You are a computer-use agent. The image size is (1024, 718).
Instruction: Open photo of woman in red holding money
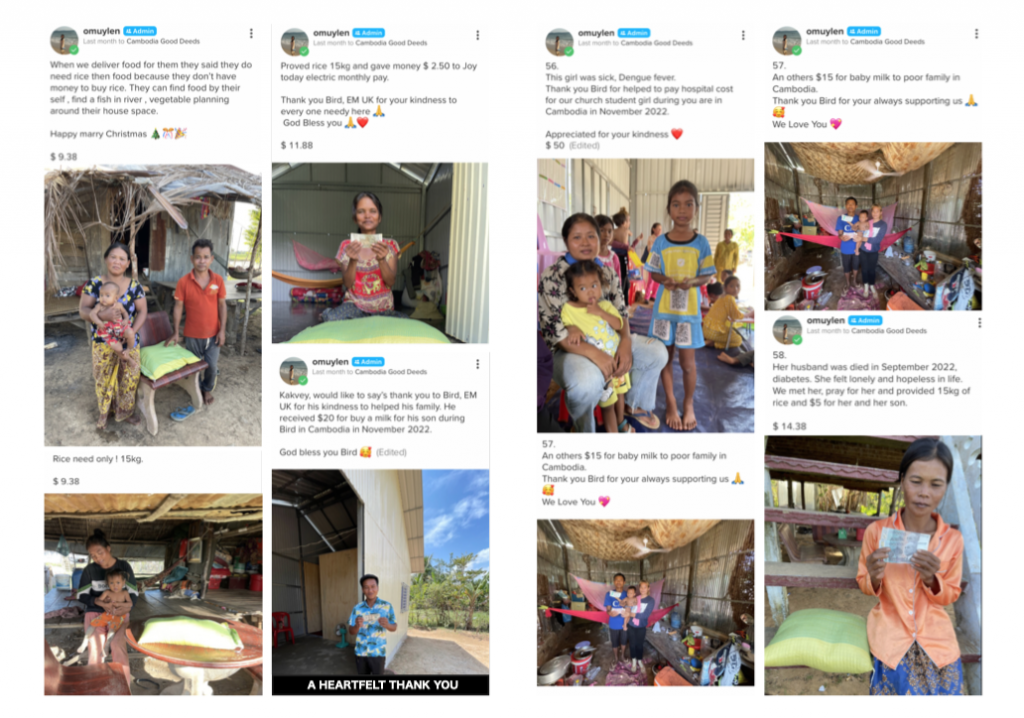click(x=380, y=253)
